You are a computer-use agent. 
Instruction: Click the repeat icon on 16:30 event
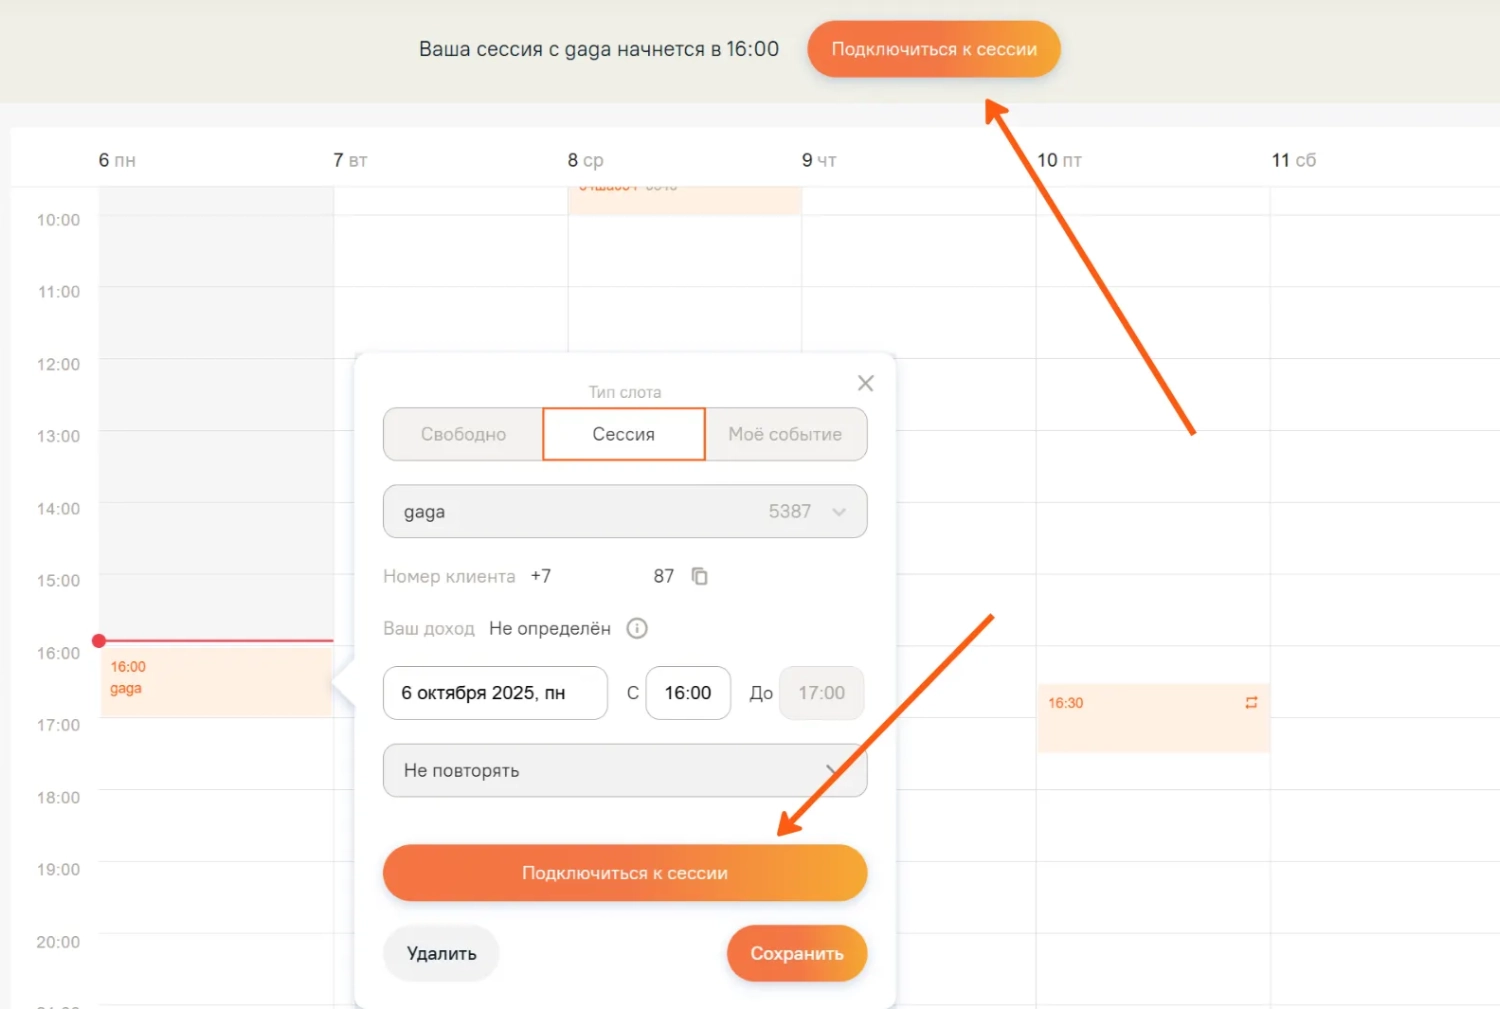coord(1251,703)
